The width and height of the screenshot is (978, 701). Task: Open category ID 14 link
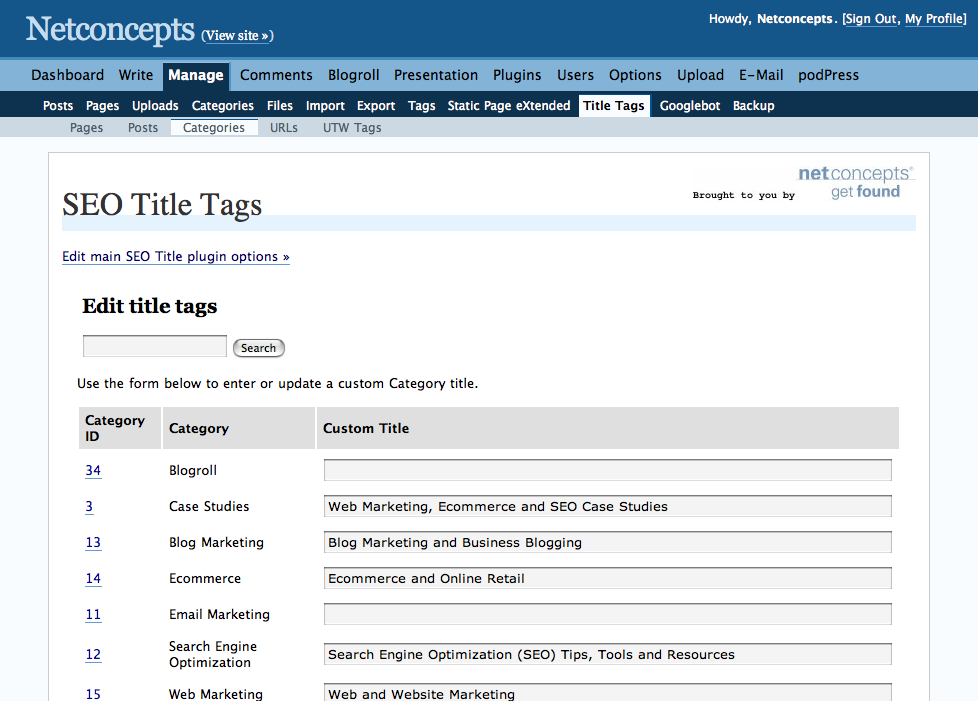pyautogui.click(x=93, y=579)
